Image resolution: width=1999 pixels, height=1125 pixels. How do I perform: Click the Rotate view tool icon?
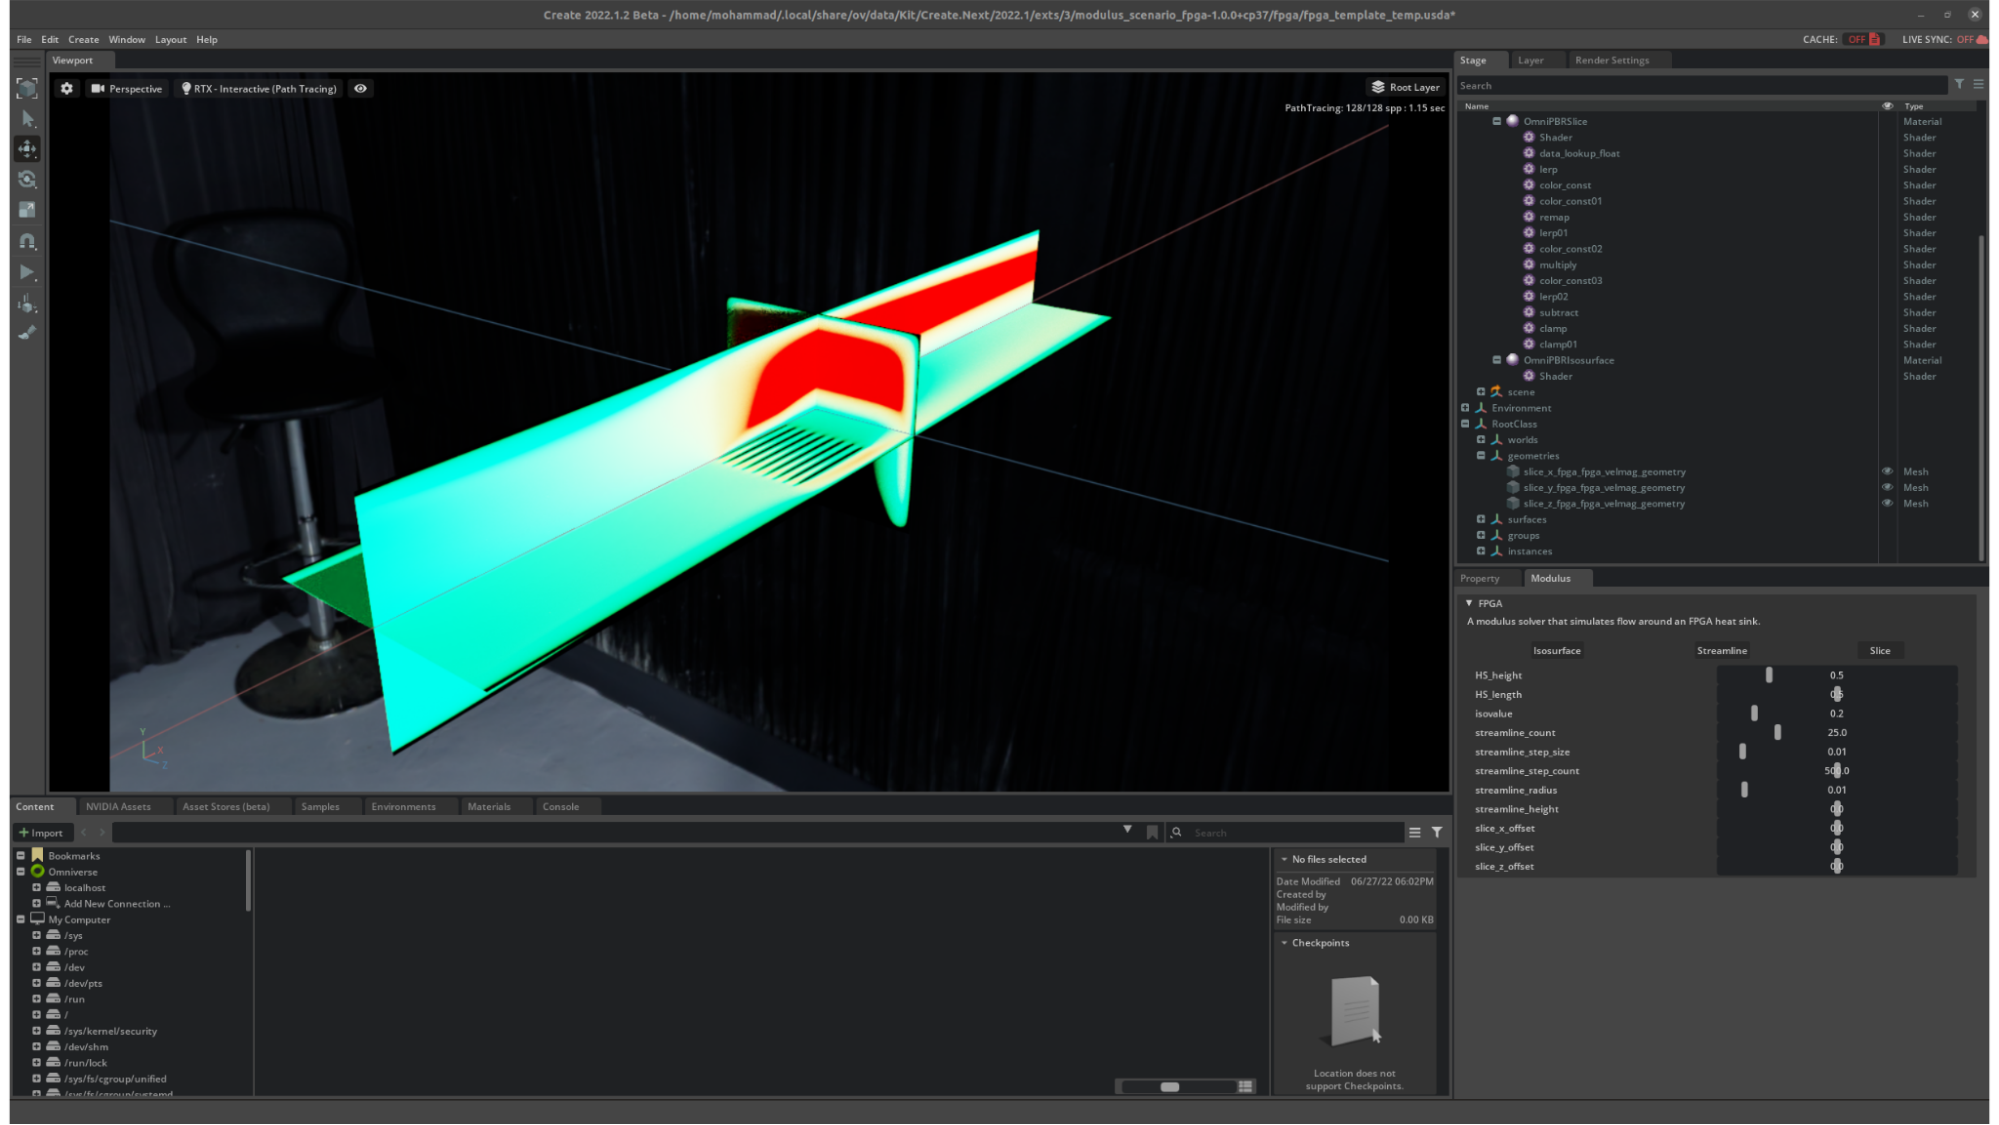tap(26, 179)
